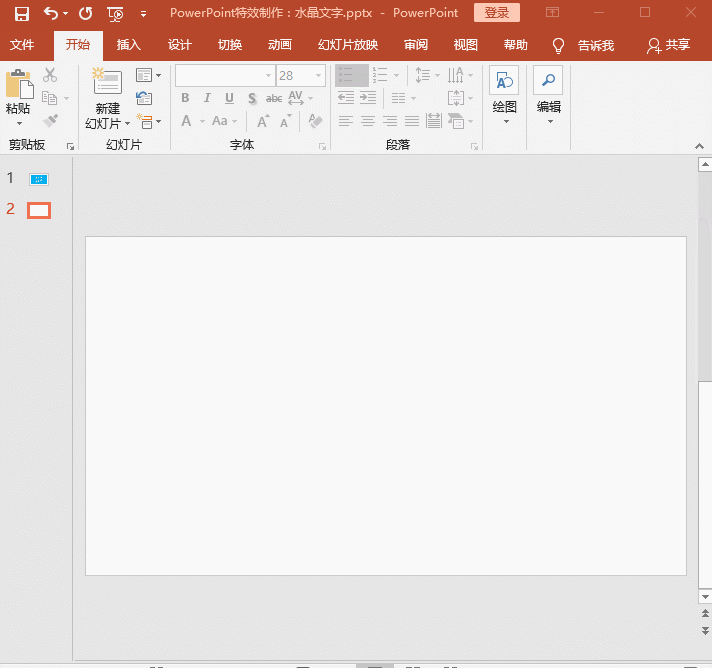Open the font size 28 dropdown

318,75
